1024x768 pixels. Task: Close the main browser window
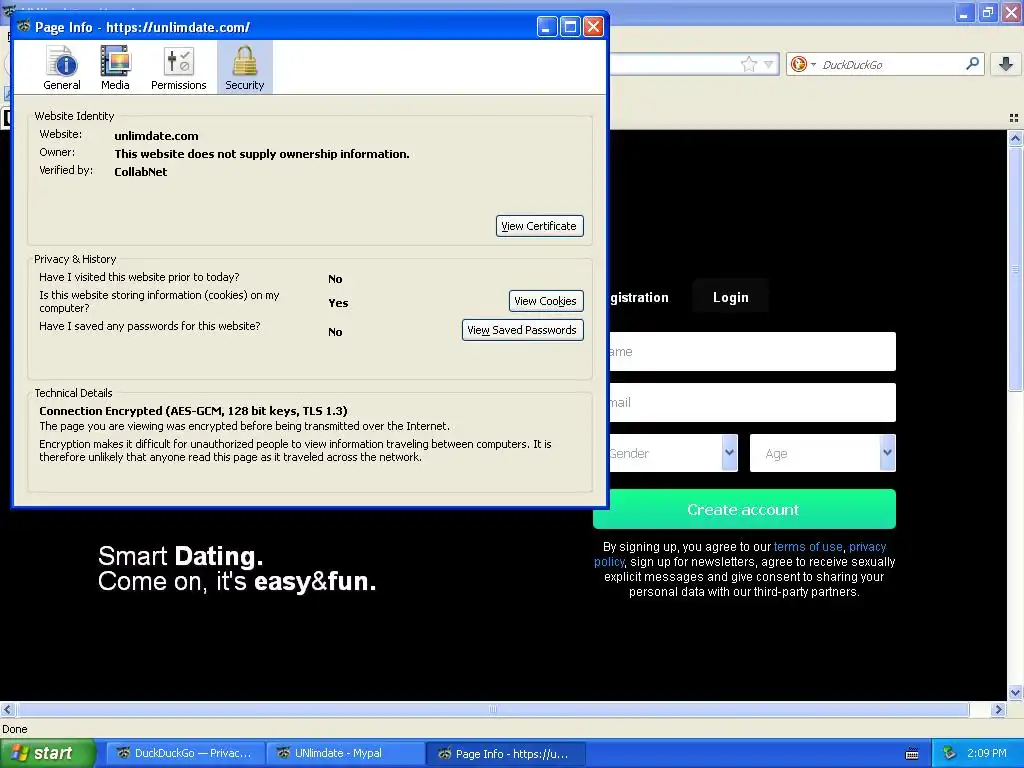pyautogui.click(x=1012, y=12)
